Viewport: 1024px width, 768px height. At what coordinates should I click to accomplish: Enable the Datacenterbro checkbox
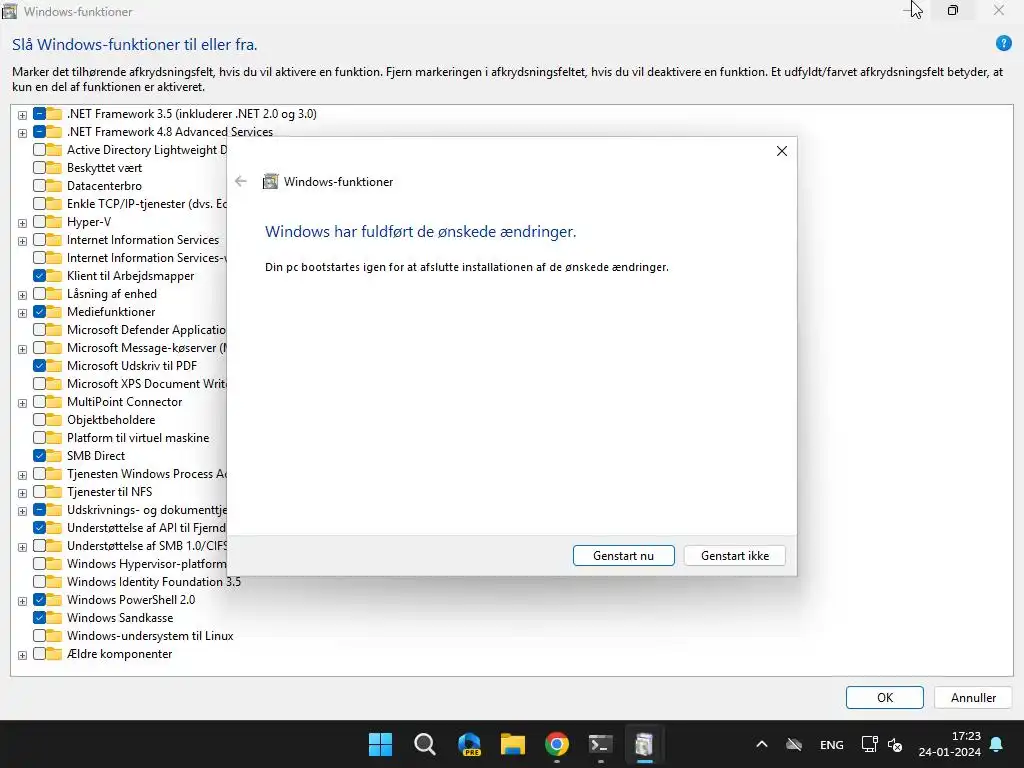[39, 185]
